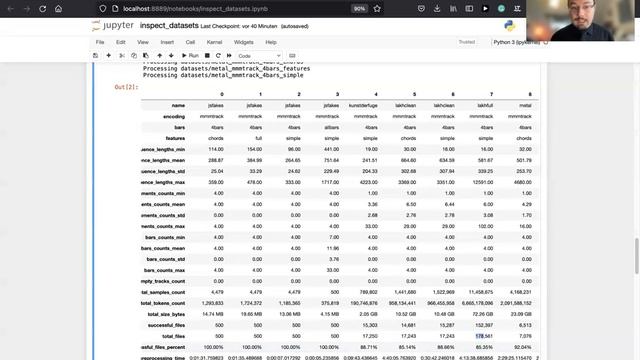The width and height of the screenshot is (640, 360).
Task: Run the selected cell
Action: [190, 56]
